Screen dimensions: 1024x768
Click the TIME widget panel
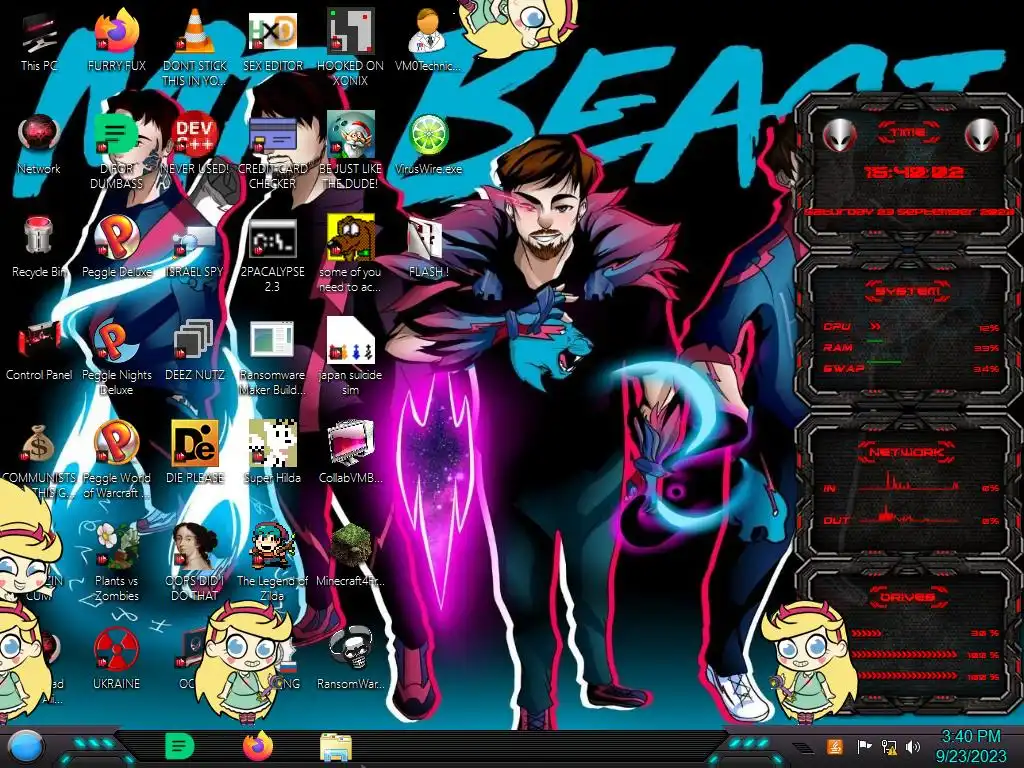(908, 171)
